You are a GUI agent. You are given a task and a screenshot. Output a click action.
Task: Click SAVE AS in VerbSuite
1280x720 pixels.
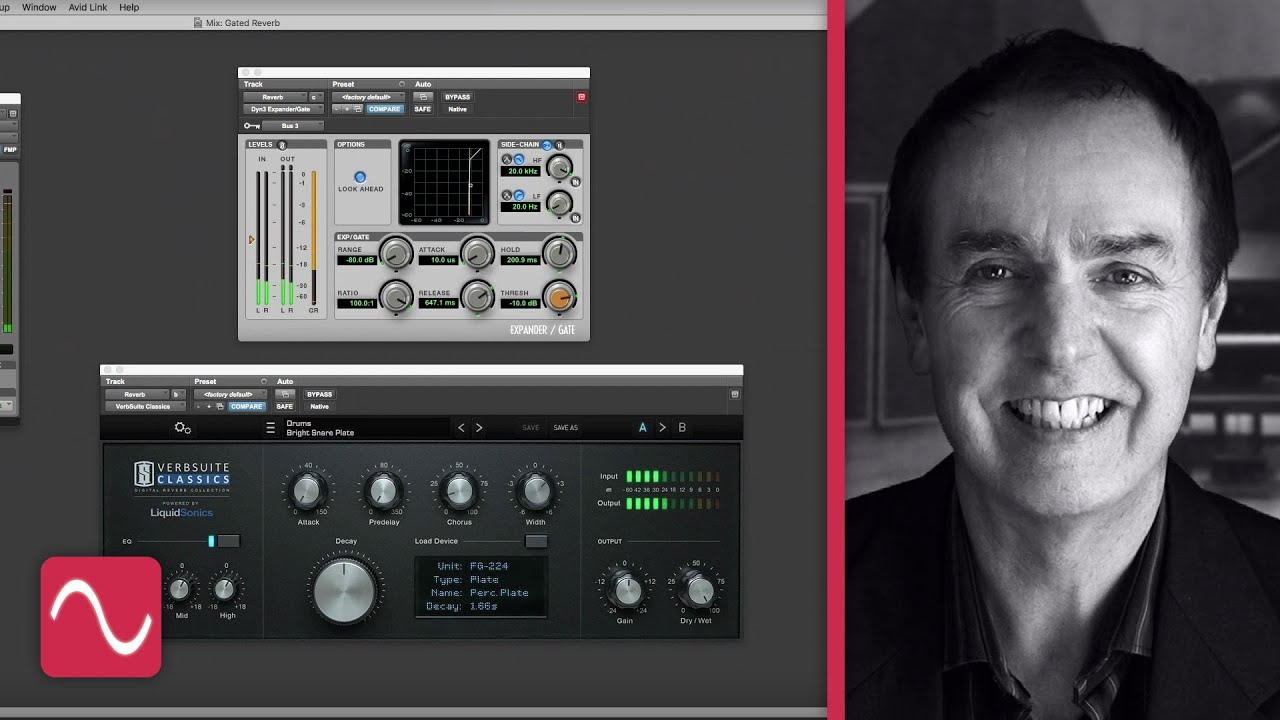[x=565, y=427]
